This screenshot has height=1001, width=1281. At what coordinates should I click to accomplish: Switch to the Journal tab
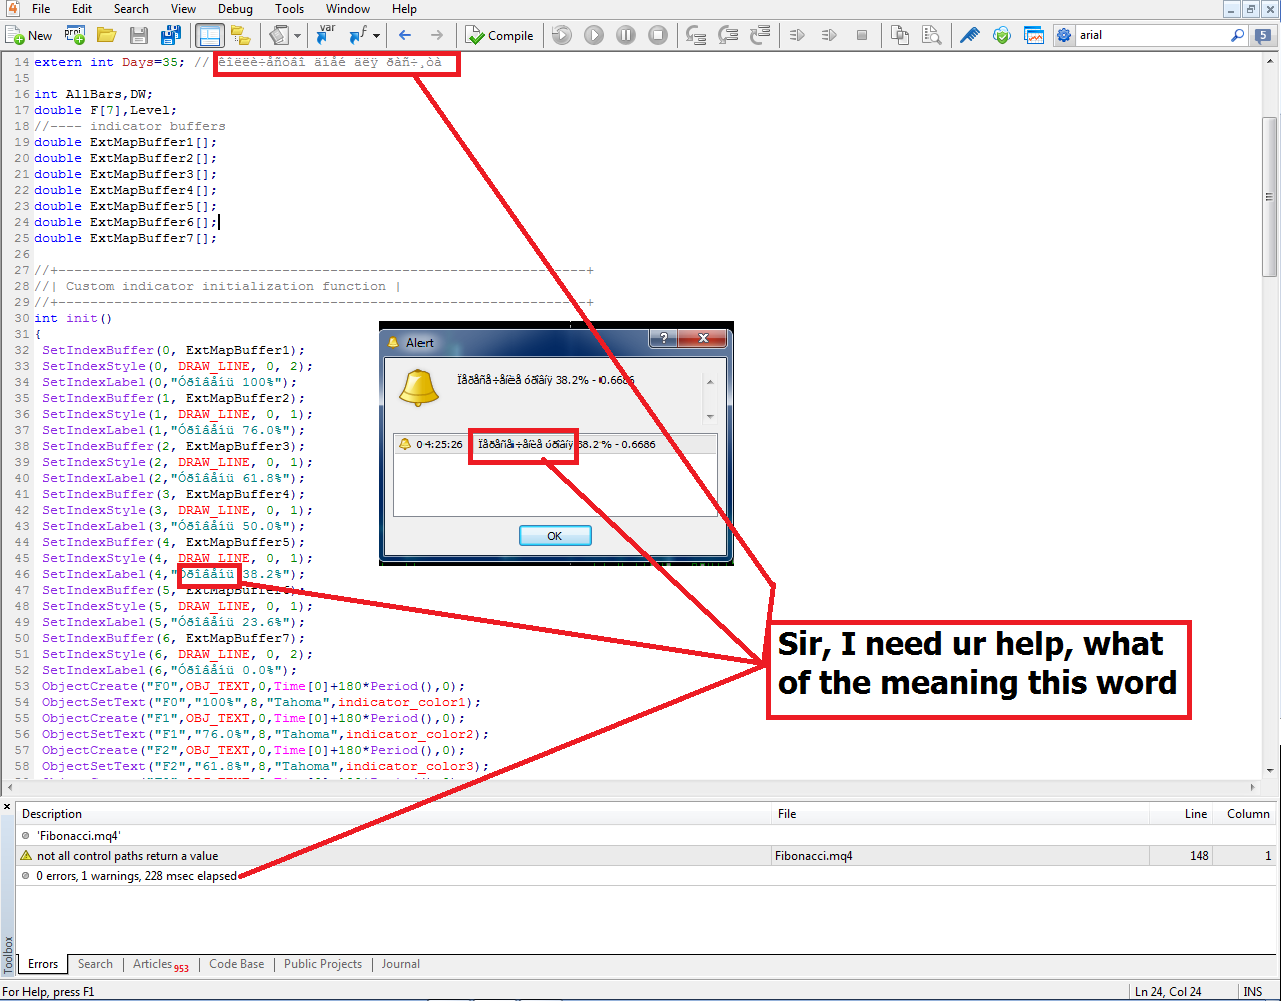click(400, 964)
